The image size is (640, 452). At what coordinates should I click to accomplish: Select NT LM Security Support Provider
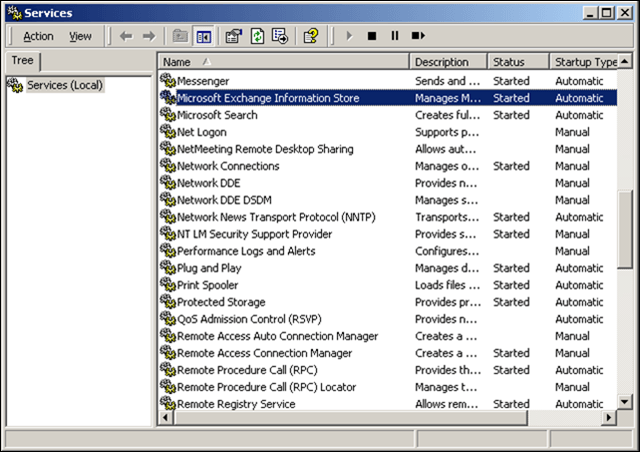click(x=388, y=234)
